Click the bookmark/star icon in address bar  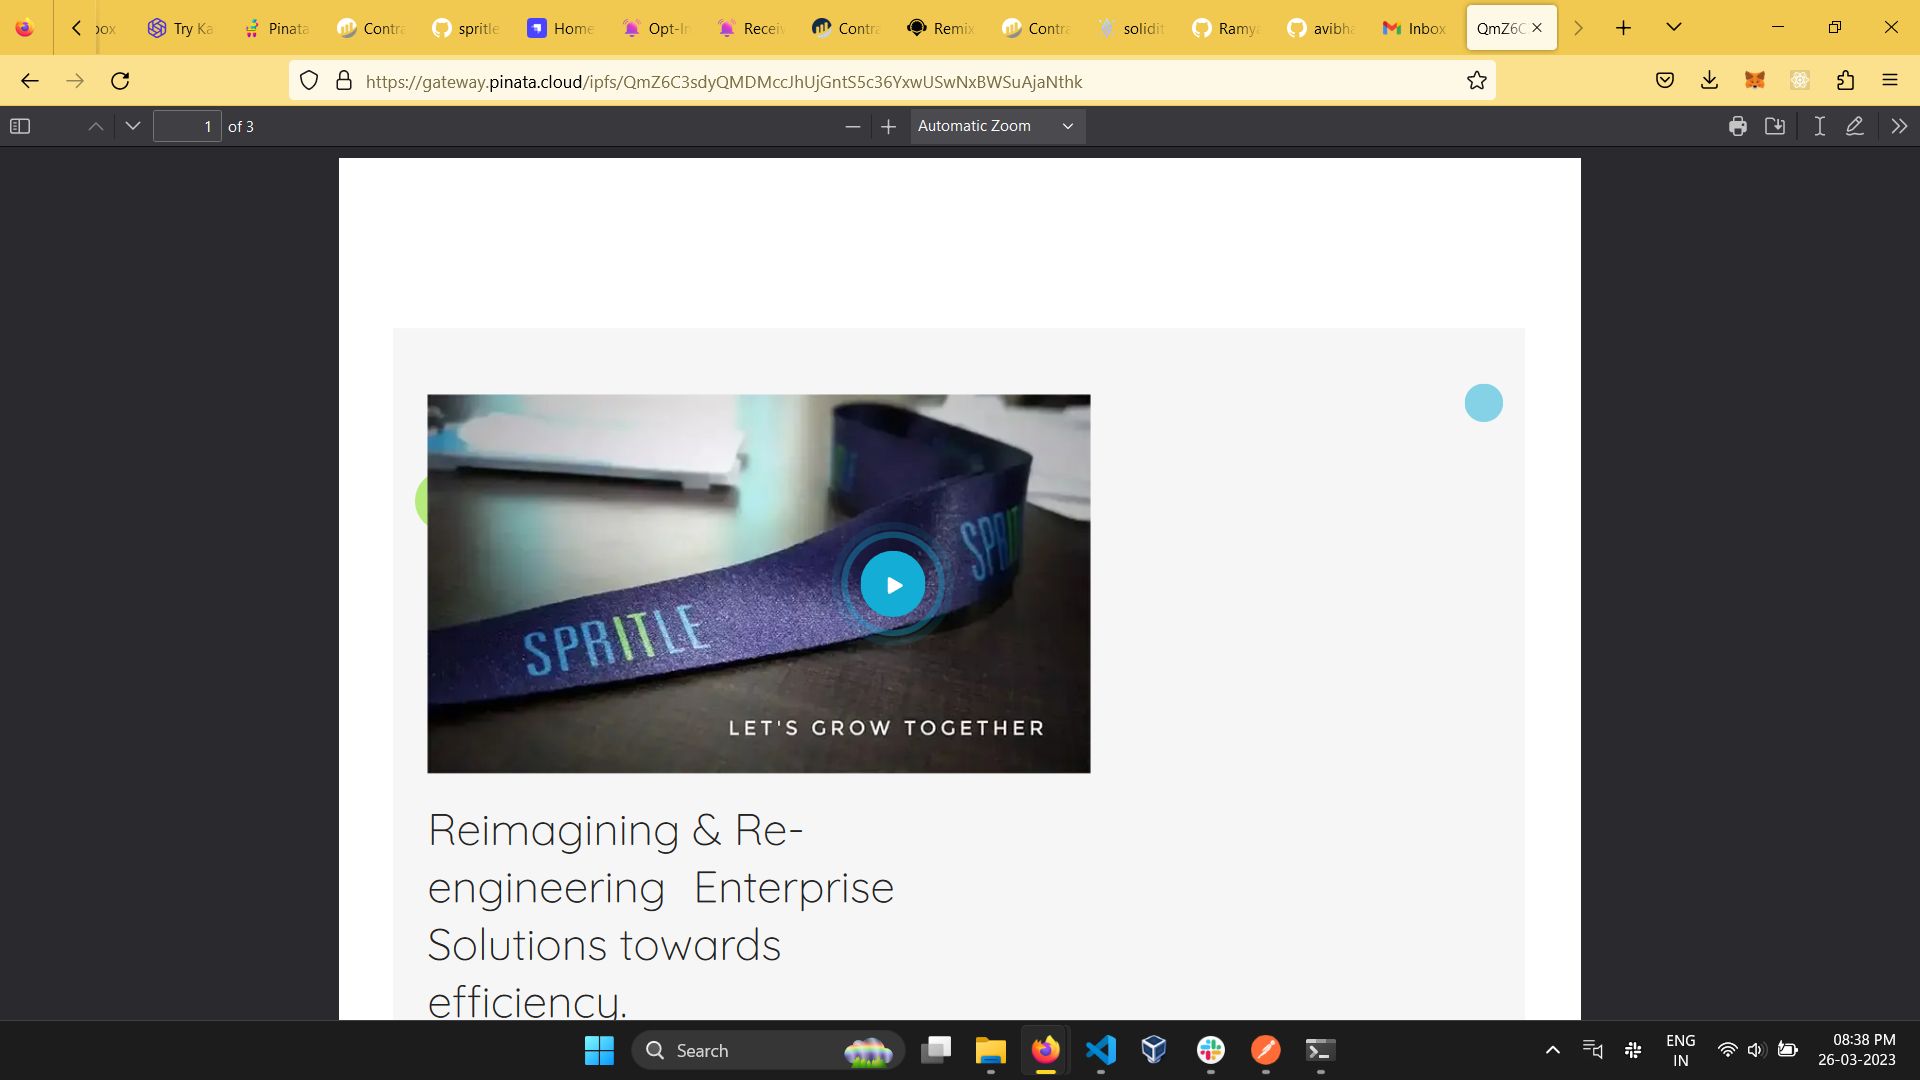(x=1476, y=80)
